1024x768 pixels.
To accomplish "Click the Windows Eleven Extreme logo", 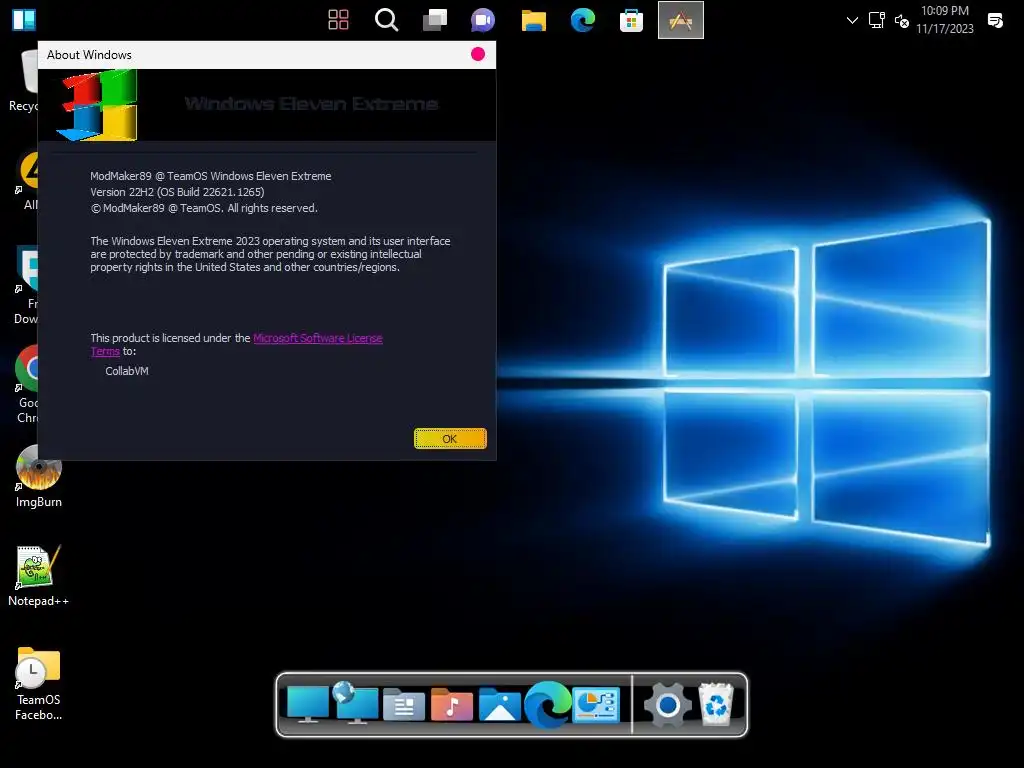I will (x=98, y=105).
